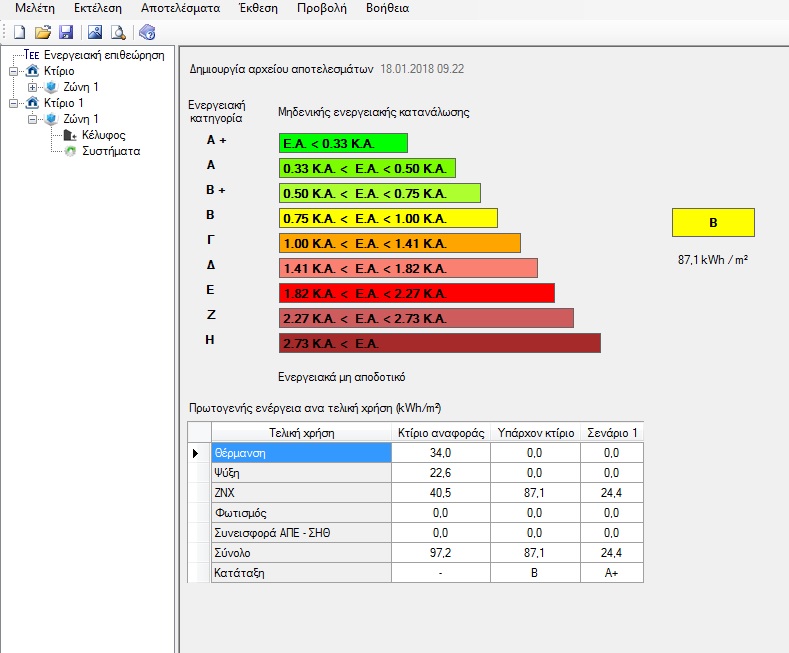
Task: Select the Κατάταξη row cell
Action: point(301,573)
